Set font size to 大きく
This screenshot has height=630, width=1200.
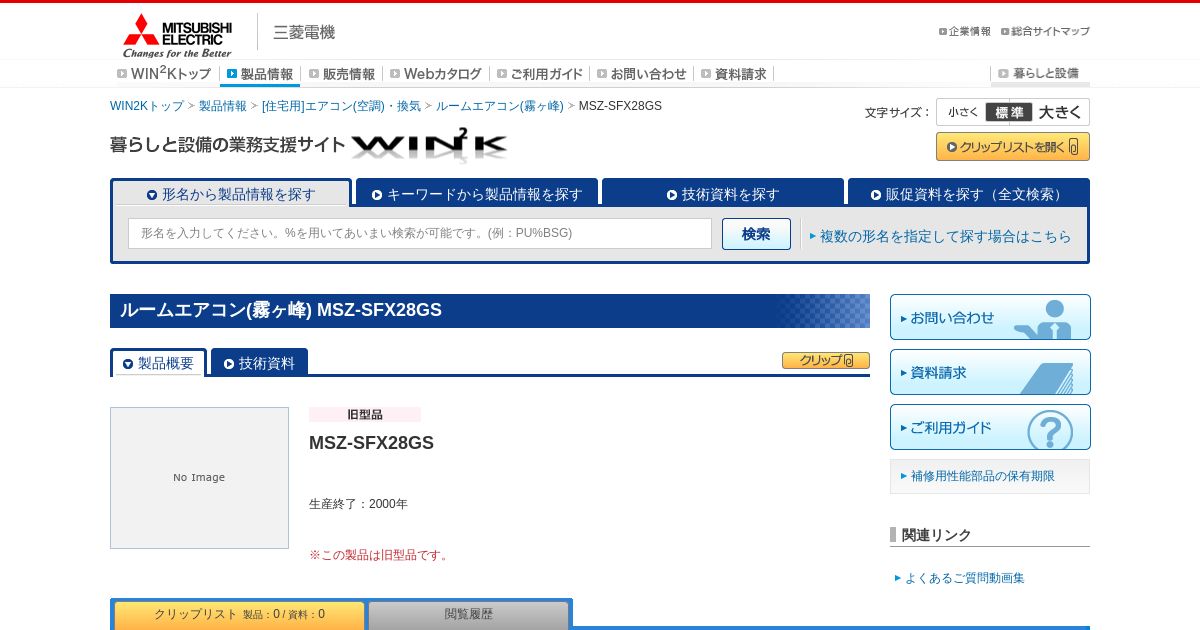pos(1060,112)
